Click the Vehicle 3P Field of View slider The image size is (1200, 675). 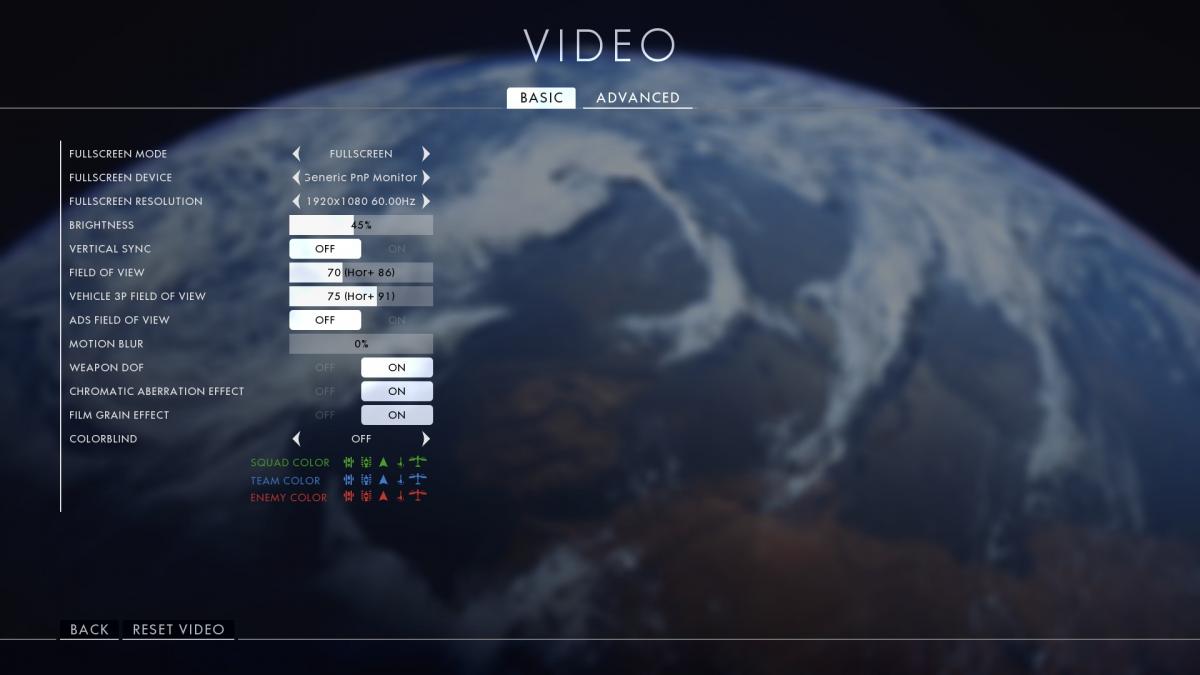pyautogui.click(x=361, y=296)
